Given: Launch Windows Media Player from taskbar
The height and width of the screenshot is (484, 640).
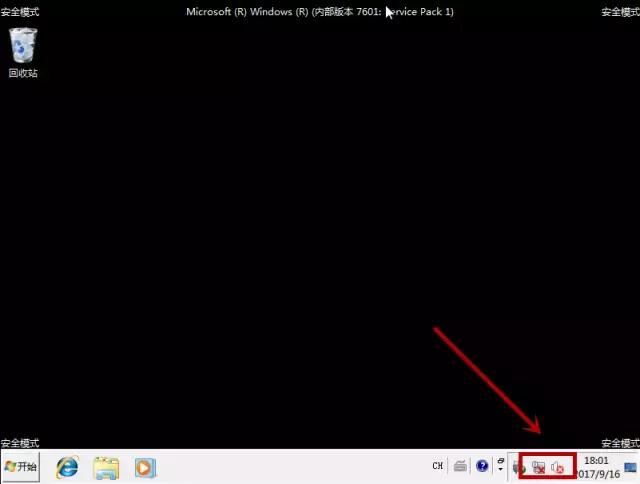Looking at the screenshot, I should [145, 468].
